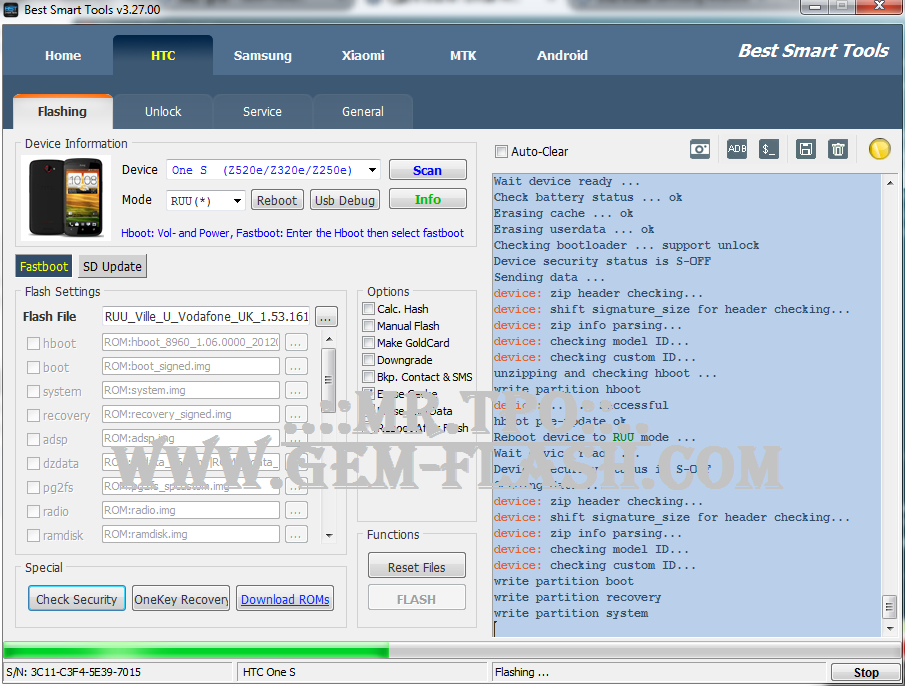Clear the log with the trash icon

pyautogui.click(x=837, y=149)
